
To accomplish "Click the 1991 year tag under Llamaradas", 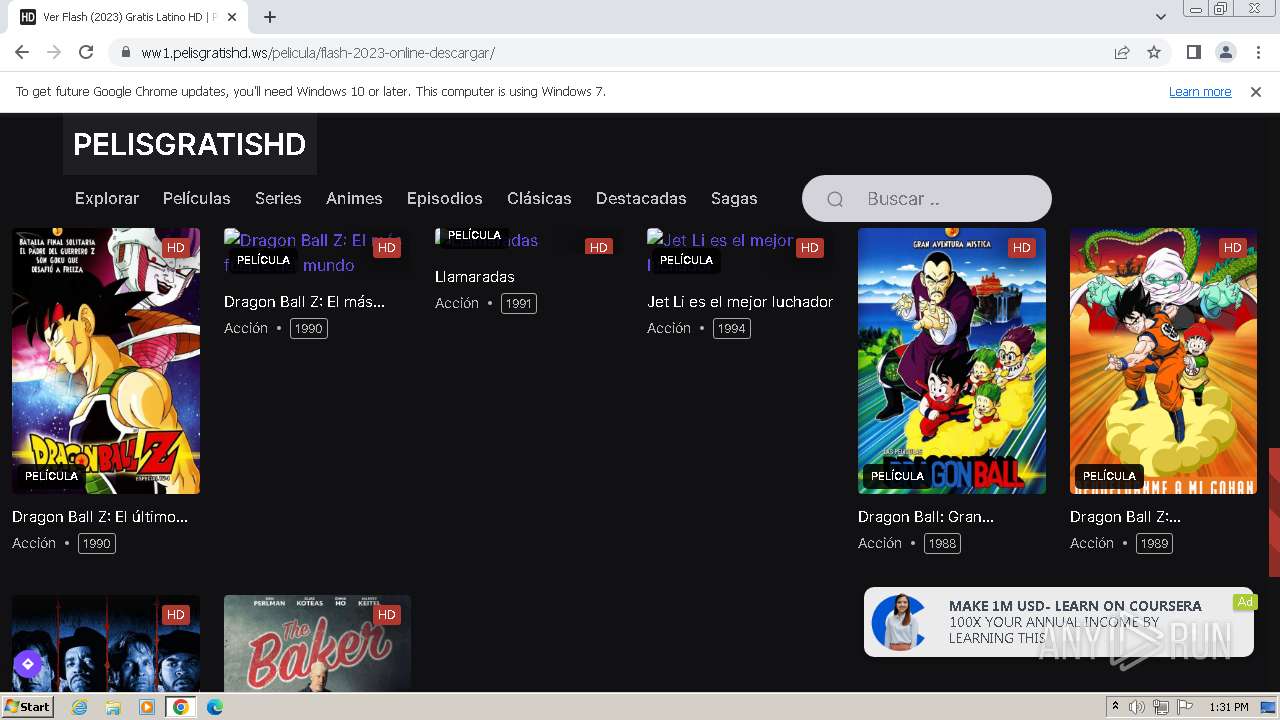I will pos(519,303).
